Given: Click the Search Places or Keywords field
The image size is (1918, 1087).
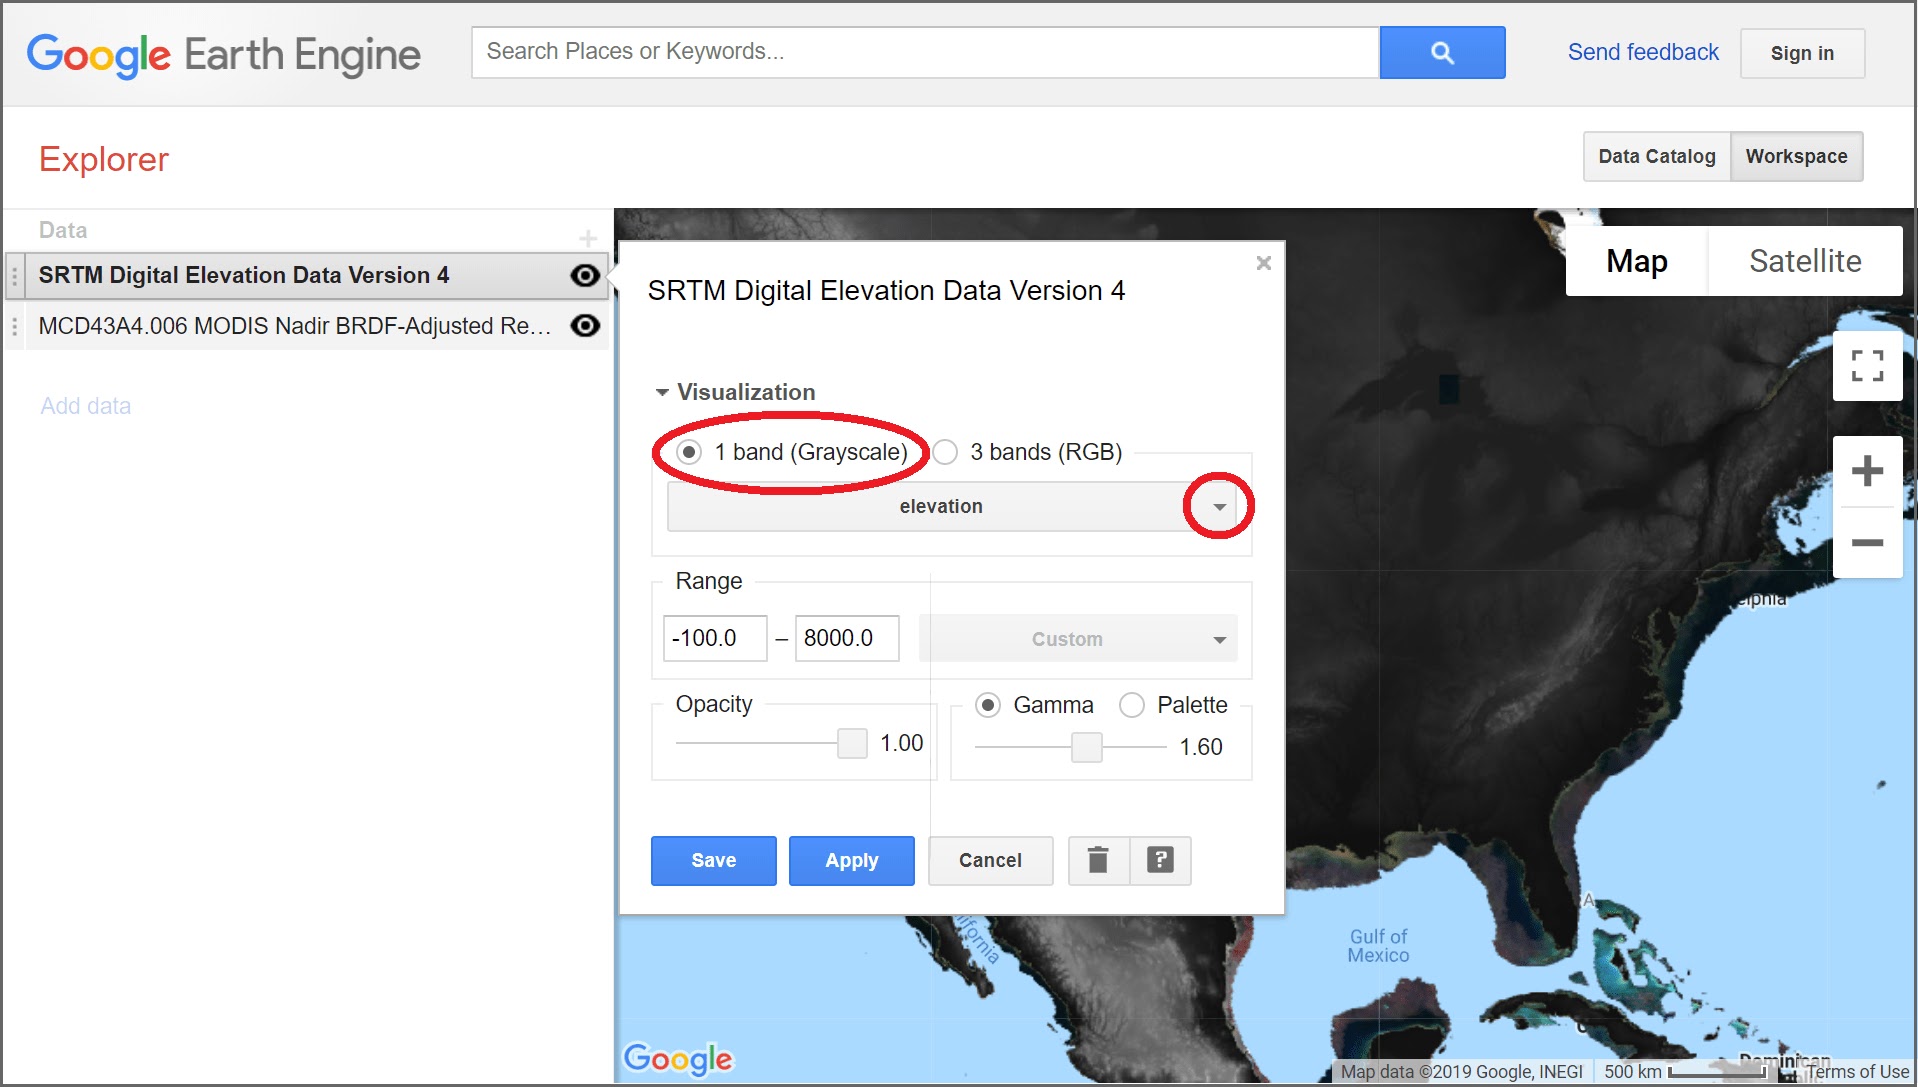Looking at the screenshot, I should pos(925,53).
